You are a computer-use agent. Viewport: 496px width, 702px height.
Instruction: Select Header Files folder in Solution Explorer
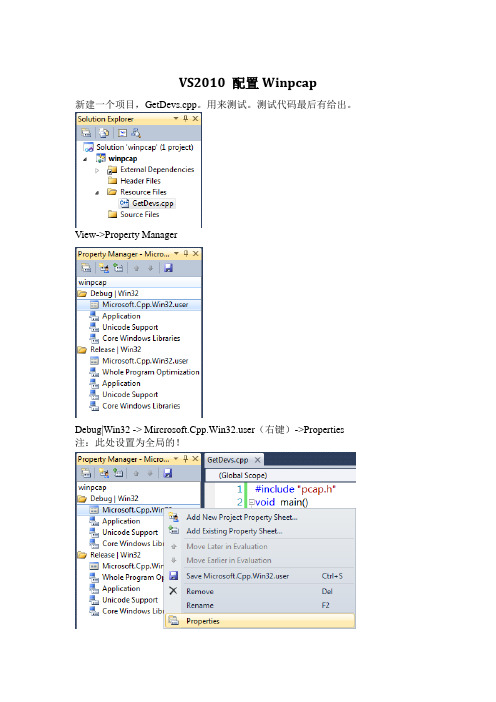point(134,181)
